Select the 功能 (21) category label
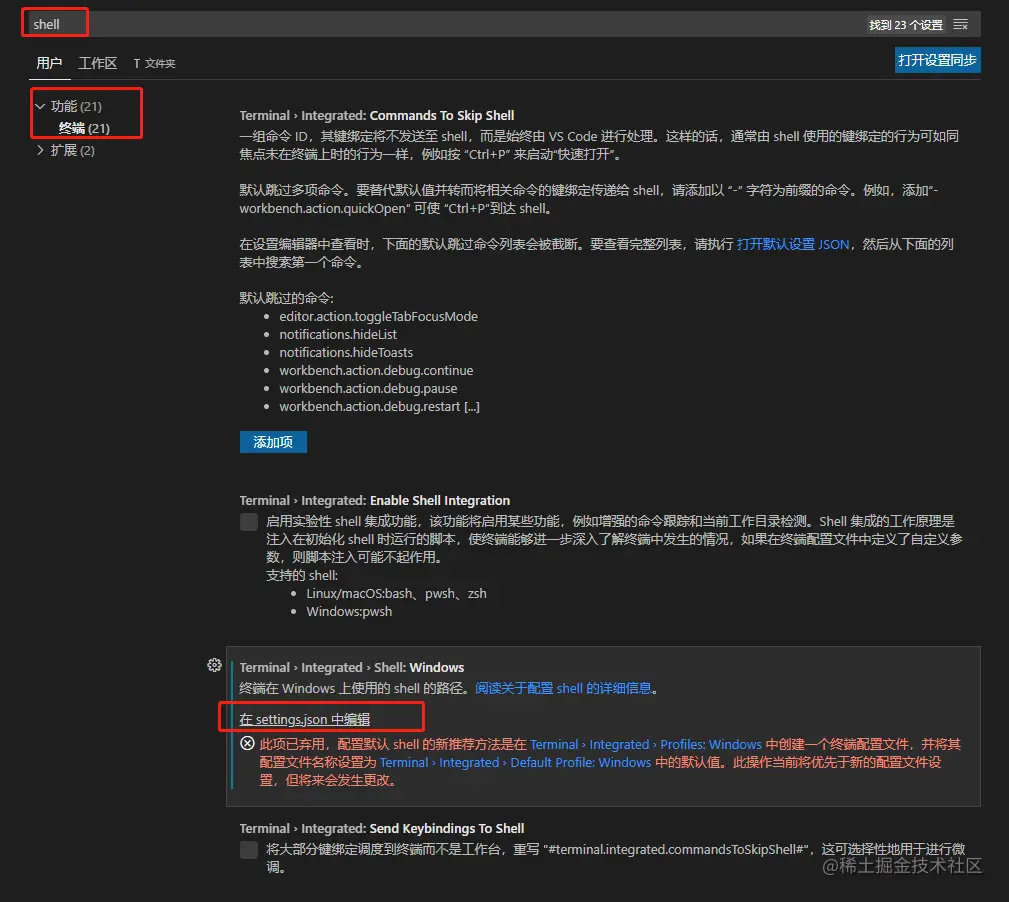Image resolution: width=1009 pixels, height=902 pixels. click(x=76, y=106)
